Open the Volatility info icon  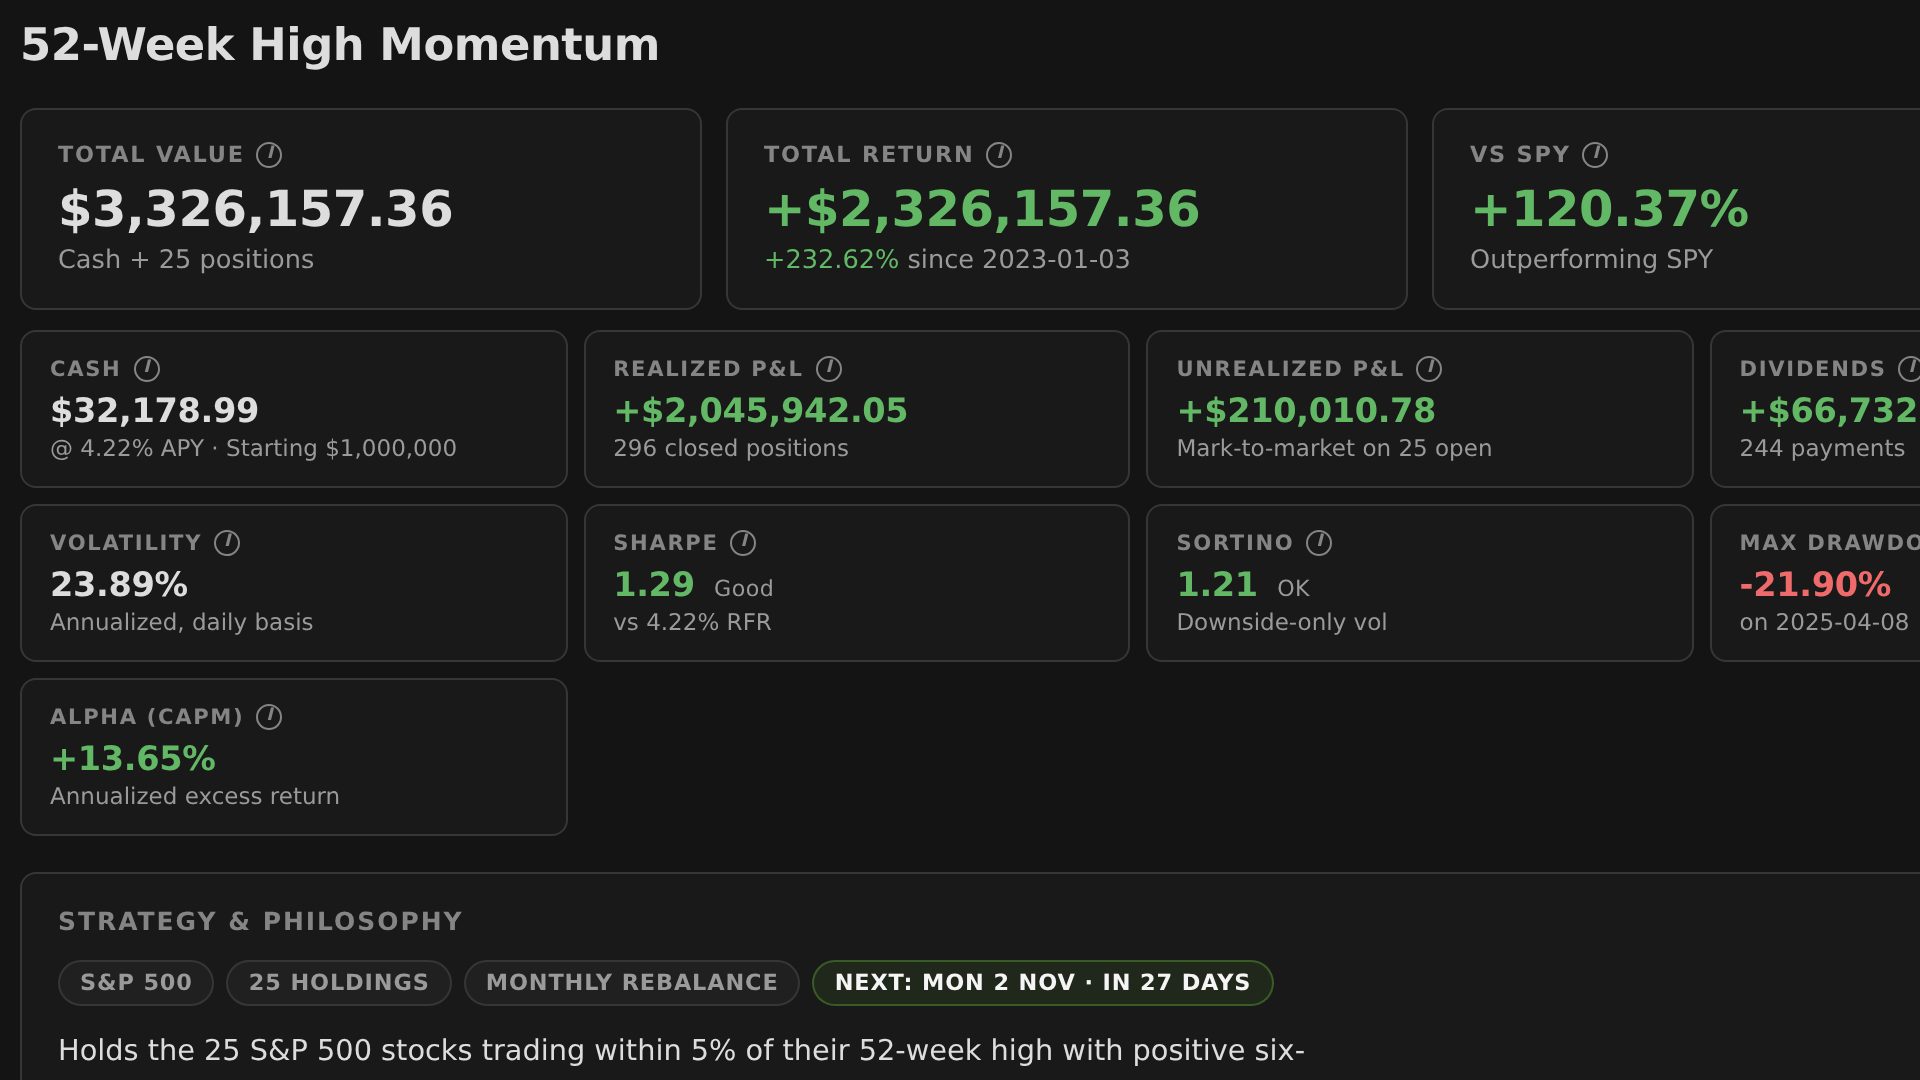pos(227,543)
